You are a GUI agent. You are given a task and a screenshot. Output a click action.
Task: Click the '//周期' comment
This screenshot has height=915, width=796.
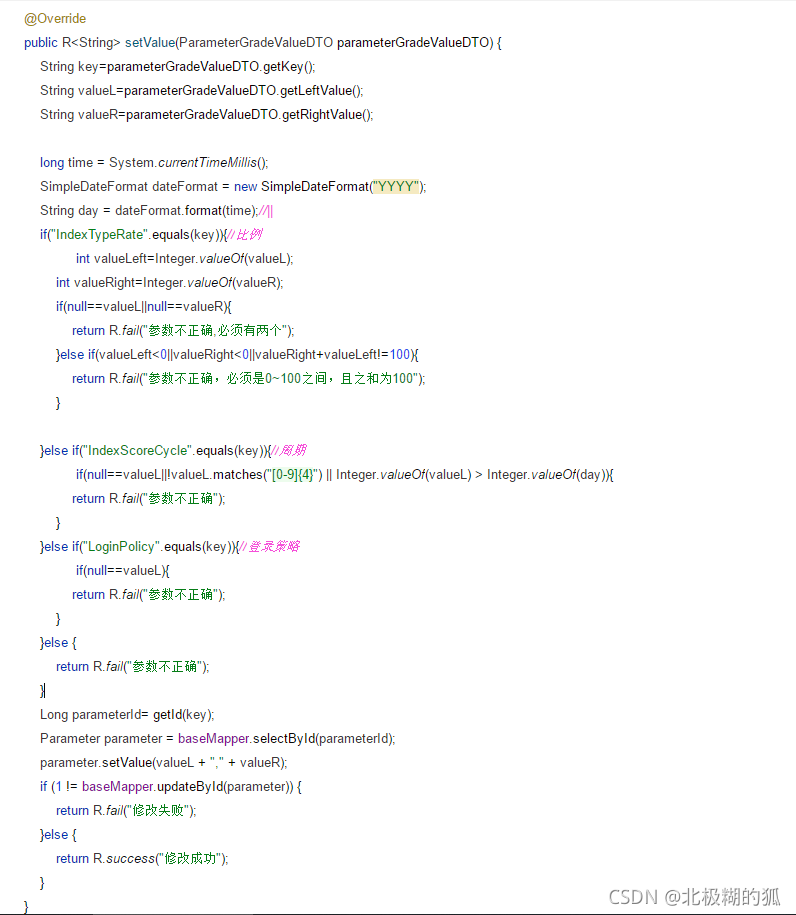[x=288, y=450]
